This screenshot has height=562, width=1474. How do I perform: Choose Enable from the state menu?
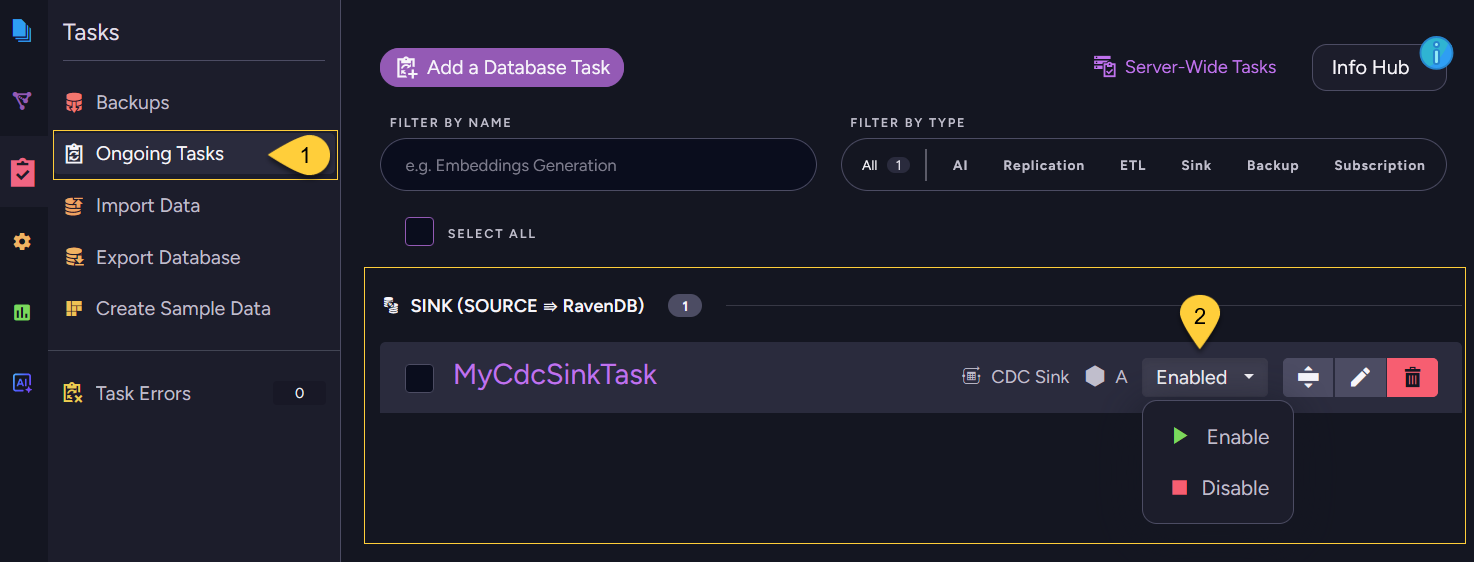pos(1218,437)
